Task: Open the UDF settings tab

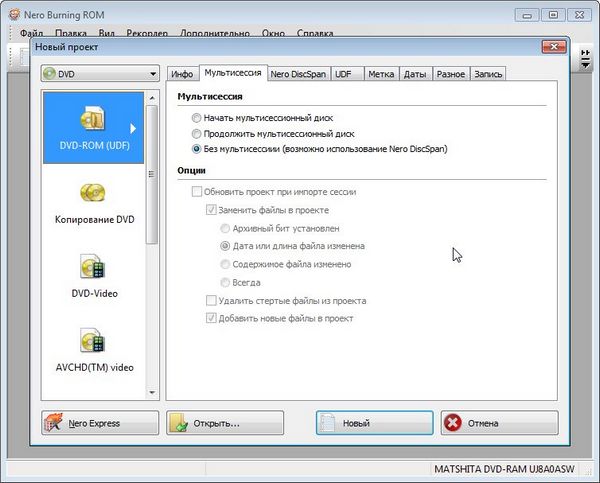Action: (x=345, y=74)
